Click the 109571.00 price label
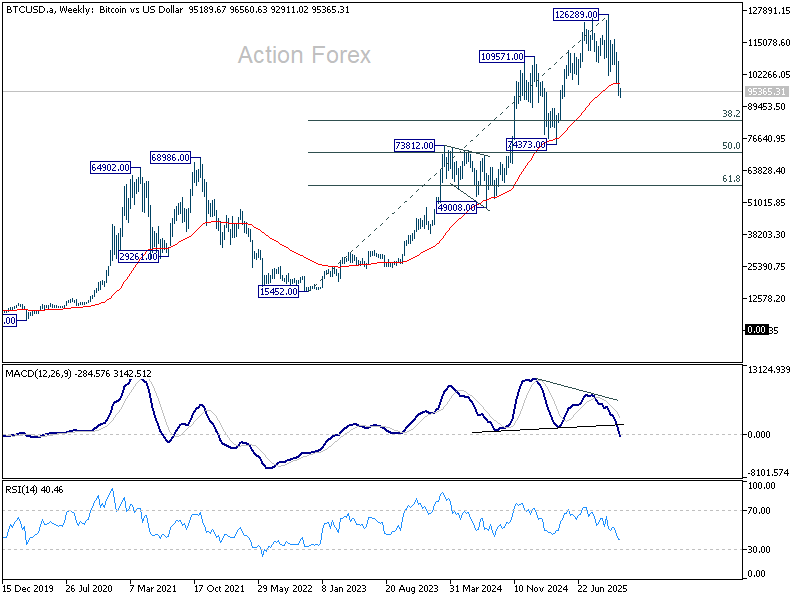 (x=502, y=57)
